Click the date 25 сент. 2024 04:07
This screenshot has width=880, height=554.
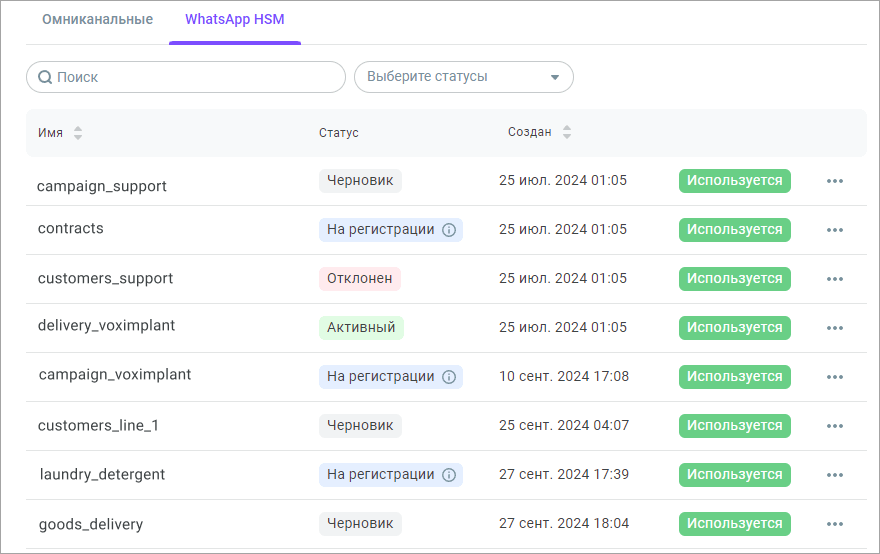point(564,425)
